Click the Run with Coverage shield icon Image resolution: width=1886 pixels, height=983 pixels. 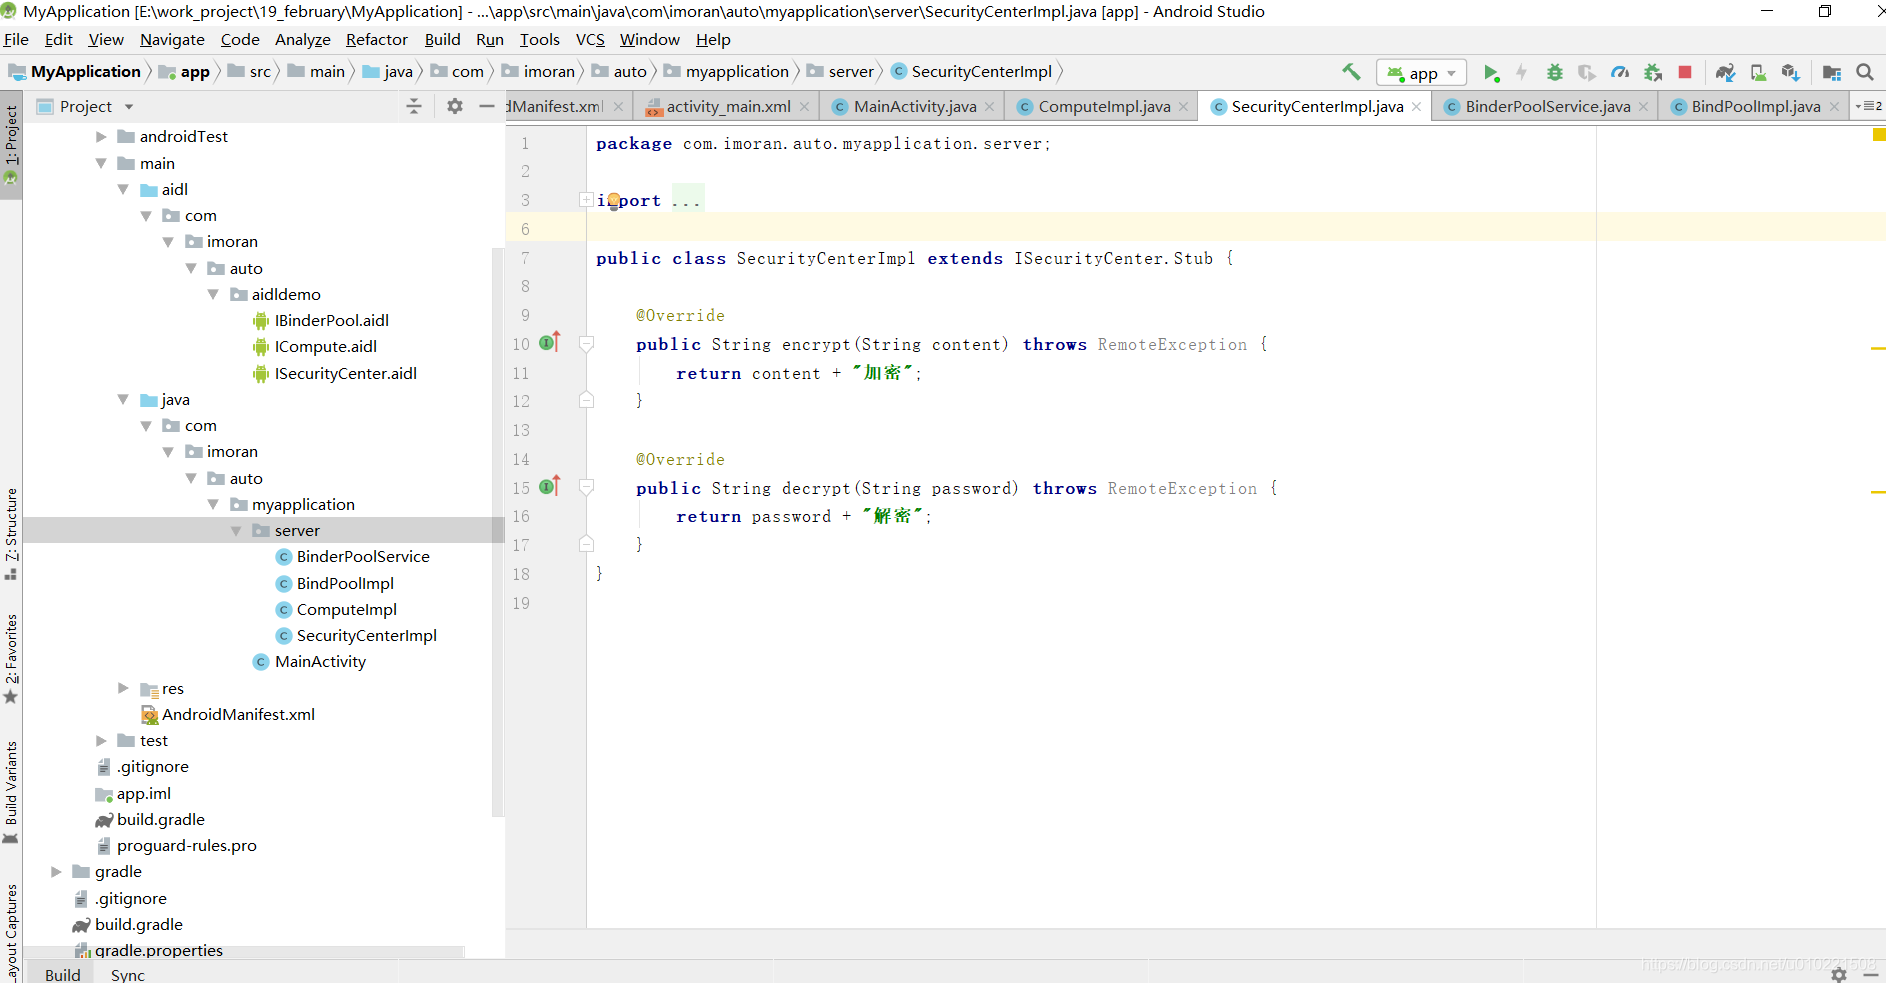1587,72
